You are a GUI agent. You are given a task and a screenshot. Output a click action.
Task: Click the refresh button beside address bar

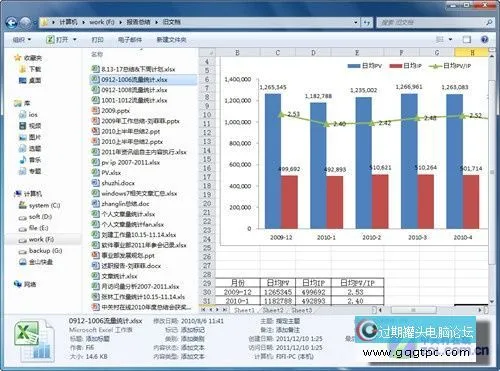click(x=367, y=22)
